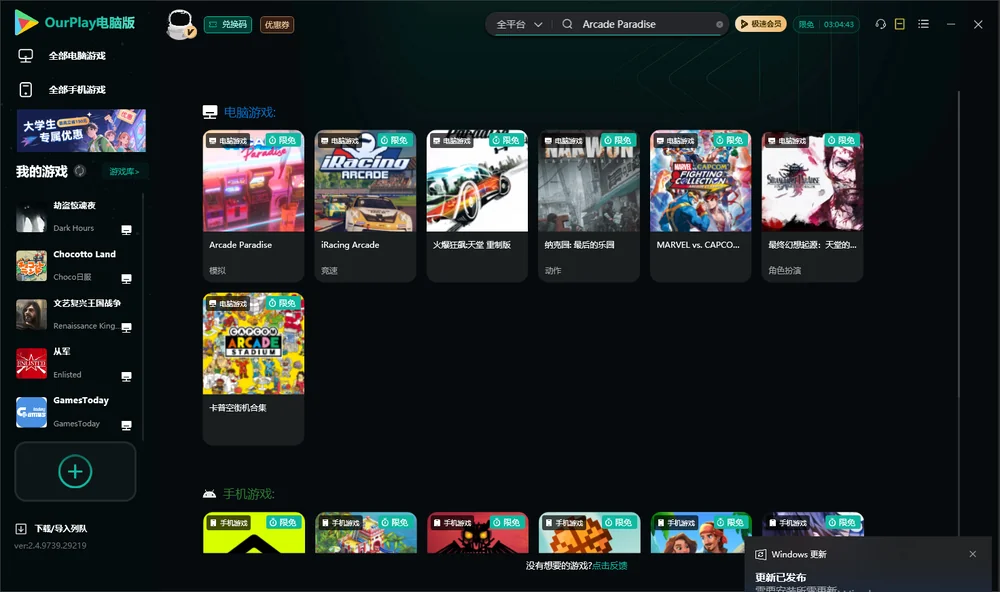The image size is (1000, 592).
Task: Click the 角色扮演 genre tag
Action: click(784, 270)
